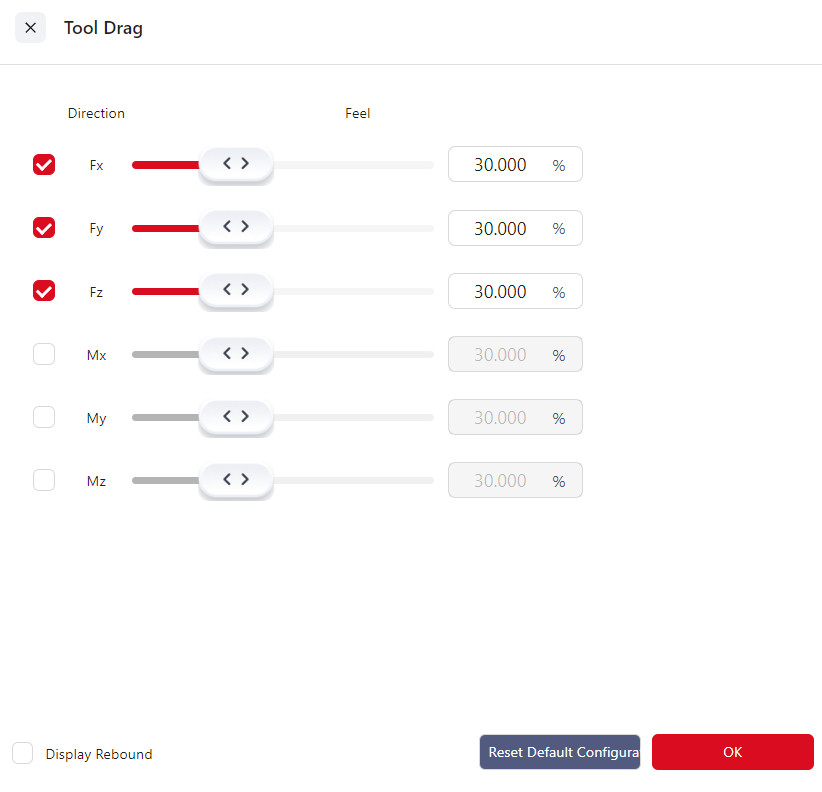Enable the Mx direction checkbox

(x=44, y=354)
